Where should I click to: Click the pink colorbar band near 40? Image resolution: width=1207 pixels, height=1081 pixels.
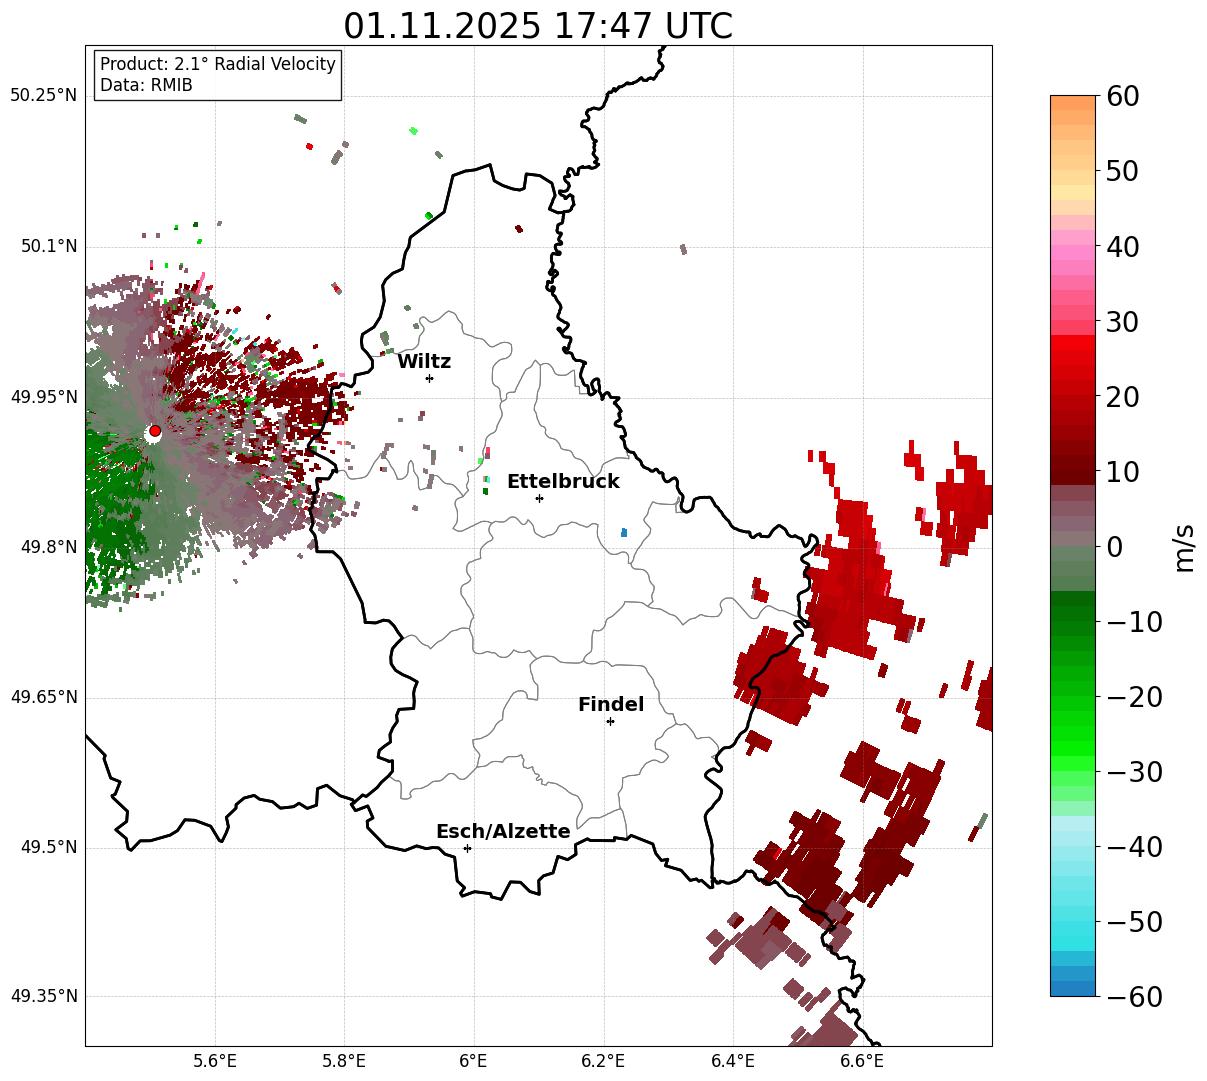1073,253
